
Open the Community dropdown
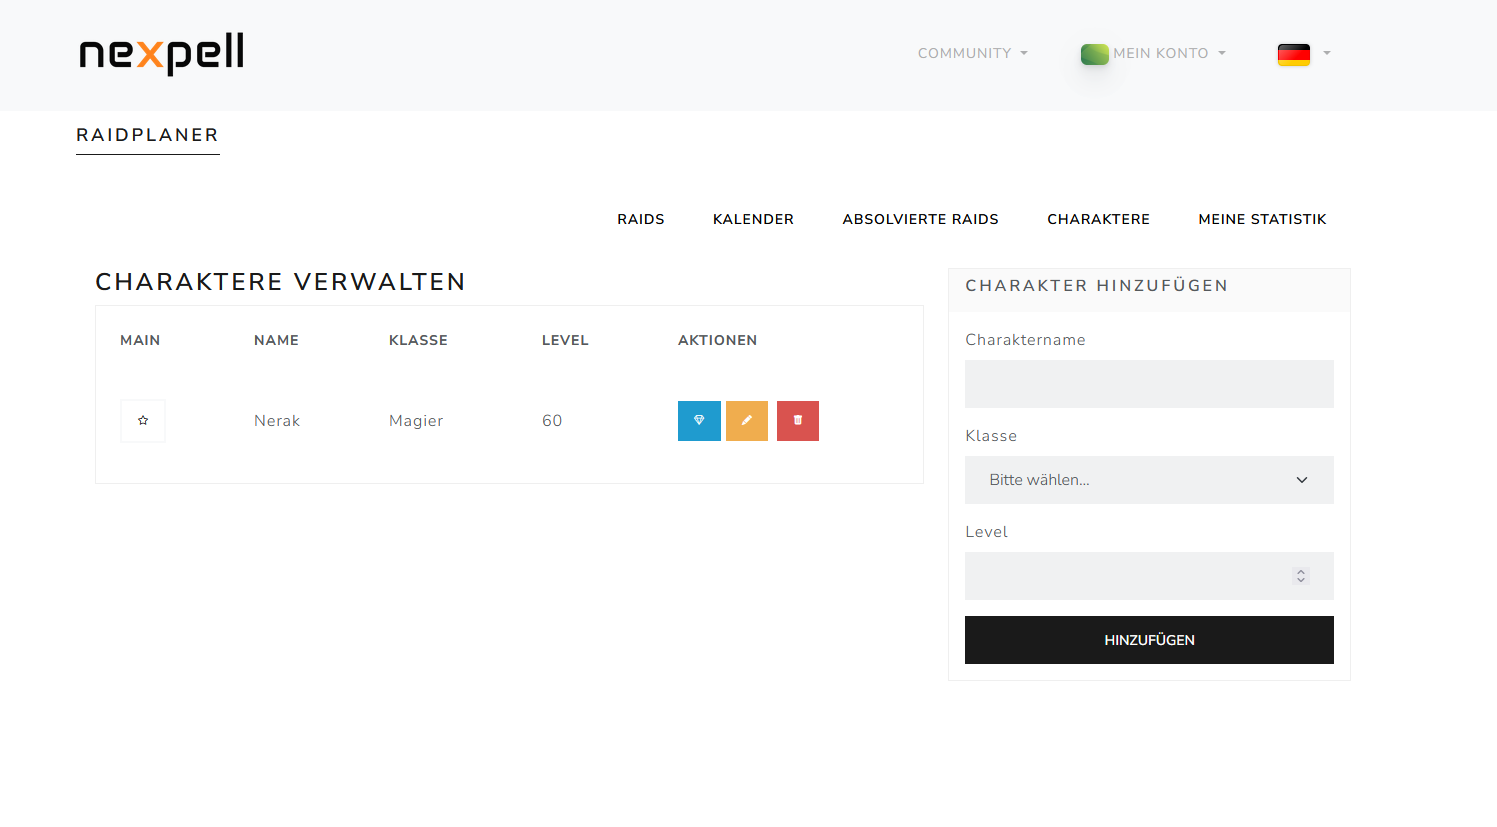pyautogui.click(x=971, y=53)
